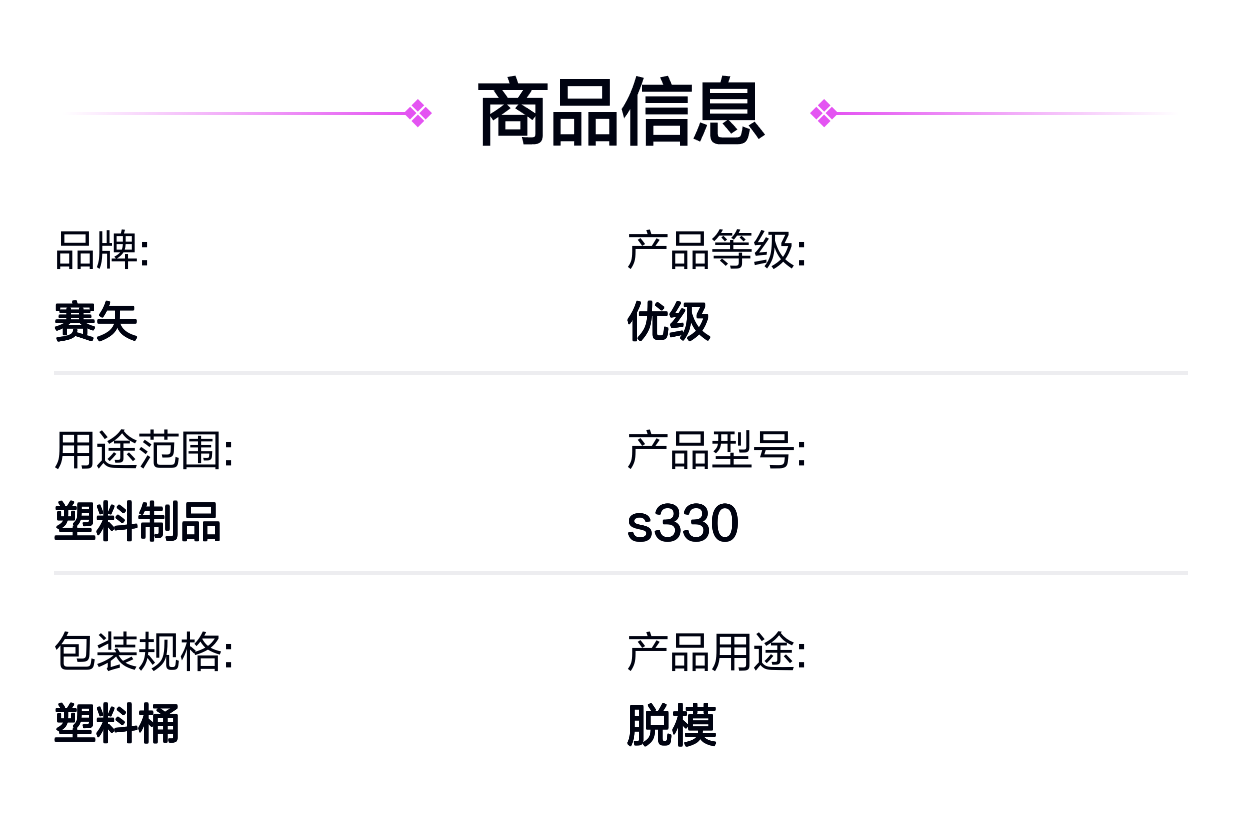This screenshot has height=815, width=1242.
Task: Select packaging value 塑料桶
Action: coord(117,723)
